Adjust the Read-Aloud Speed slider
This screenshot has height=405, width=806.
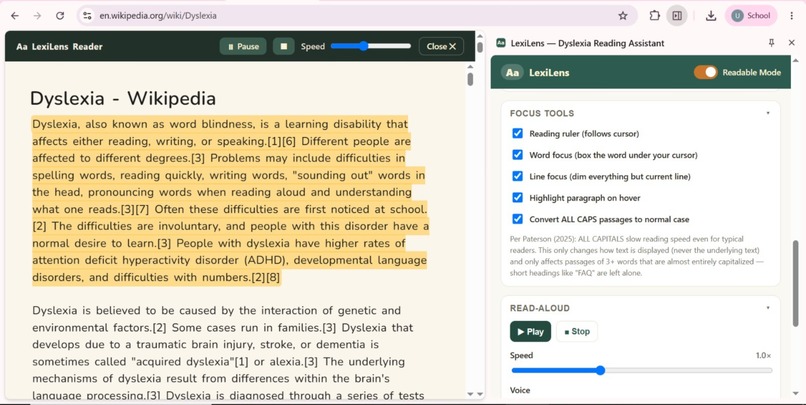click(x=642, y=371)
